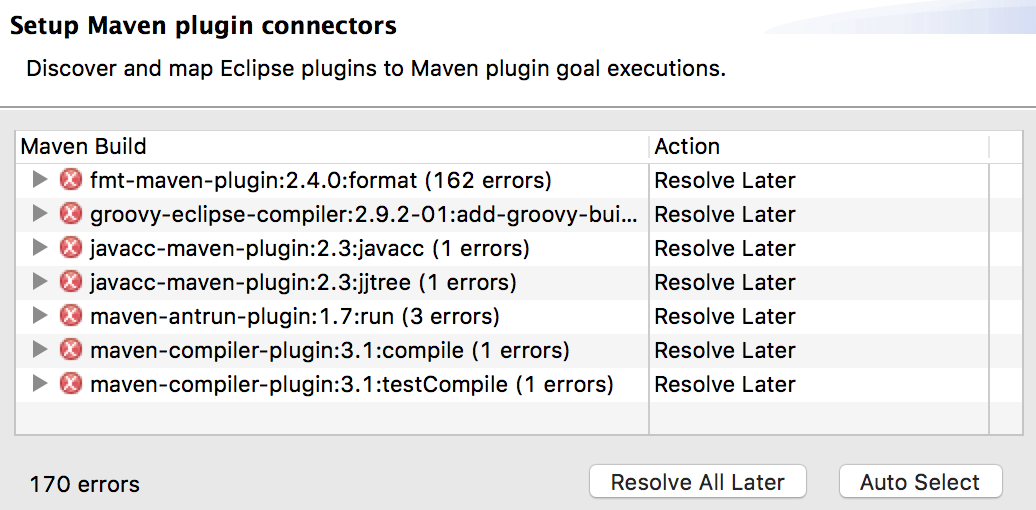
Task: Expand the groovy-eclipse-compiler tree entry
Action: pyautogui.click(x=40, y=214)
